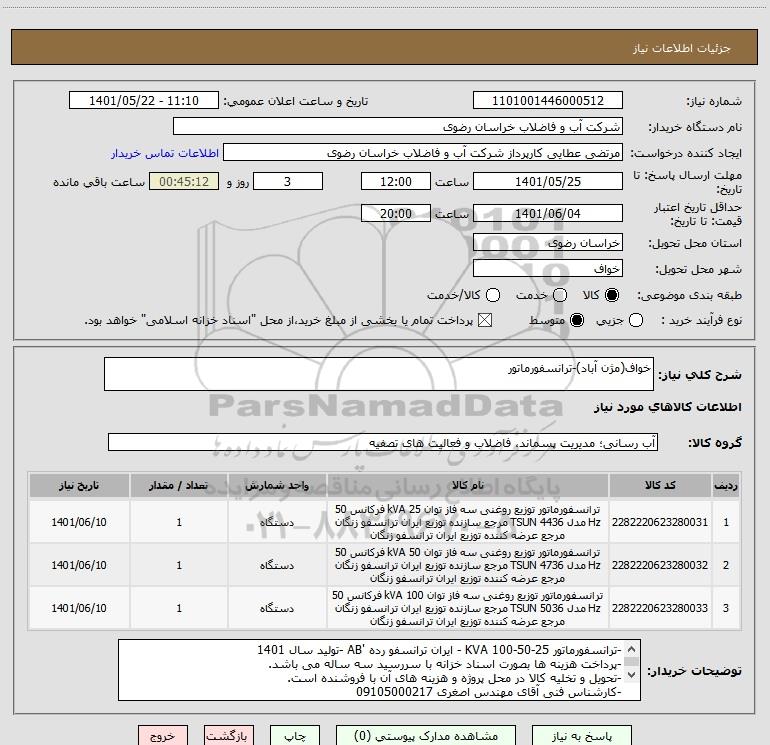Click product code 2282220623280032

pyautogui.click(x=660, y=565)
